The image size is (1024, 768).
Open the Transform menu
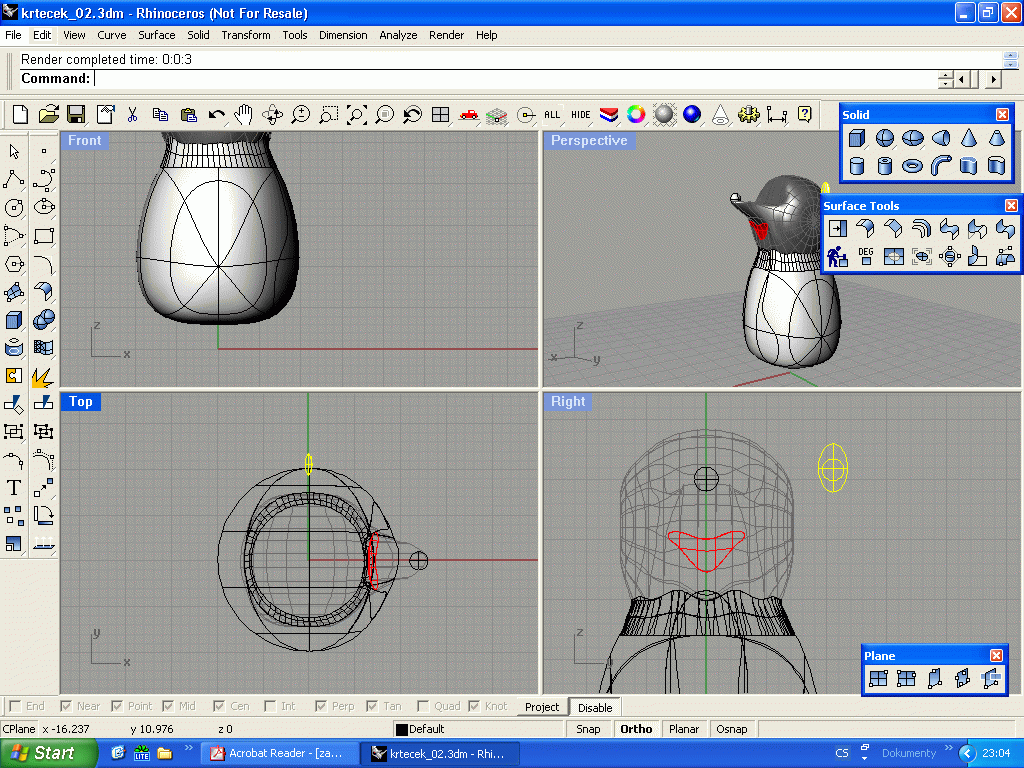(246, 35)
